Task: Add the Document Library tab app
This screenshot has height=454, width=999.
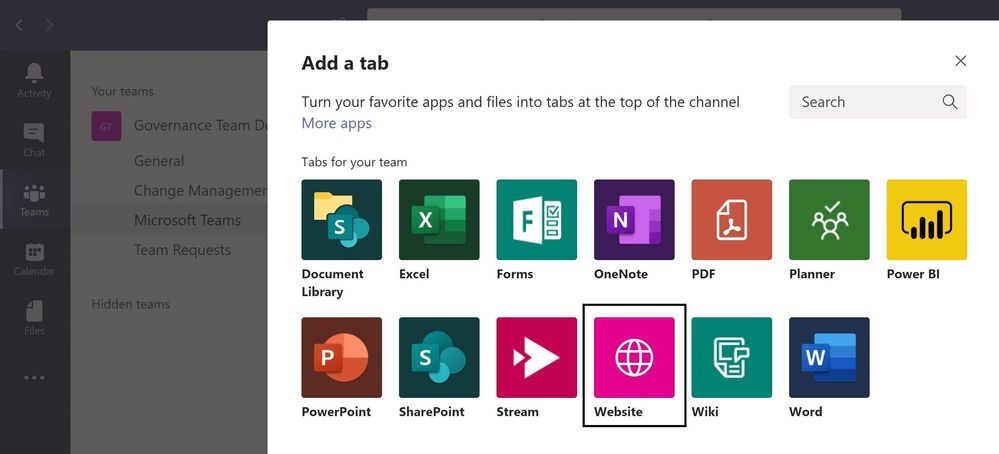Action: click(341, 220)
